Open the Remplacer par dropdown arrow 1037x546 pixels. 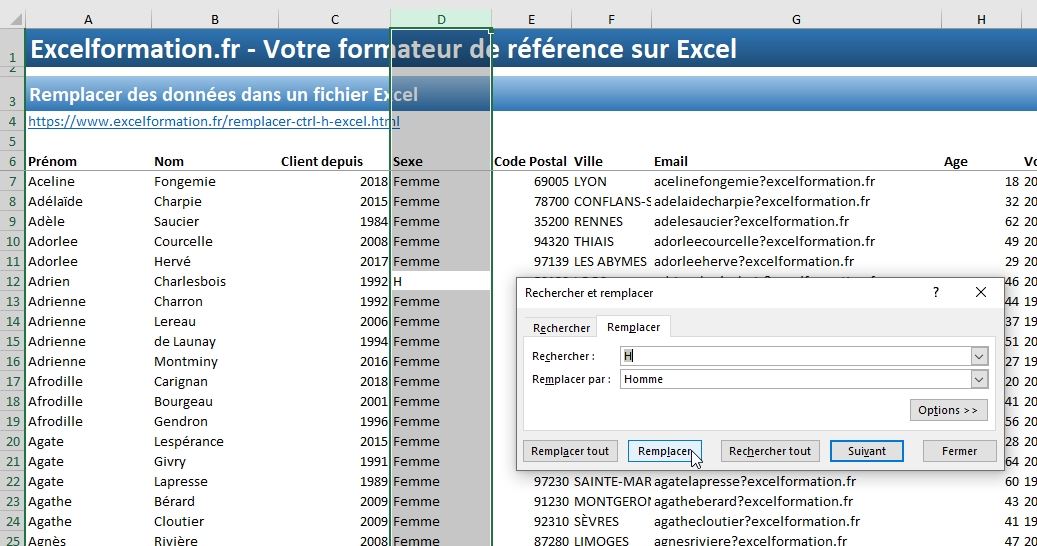(979, 379)
